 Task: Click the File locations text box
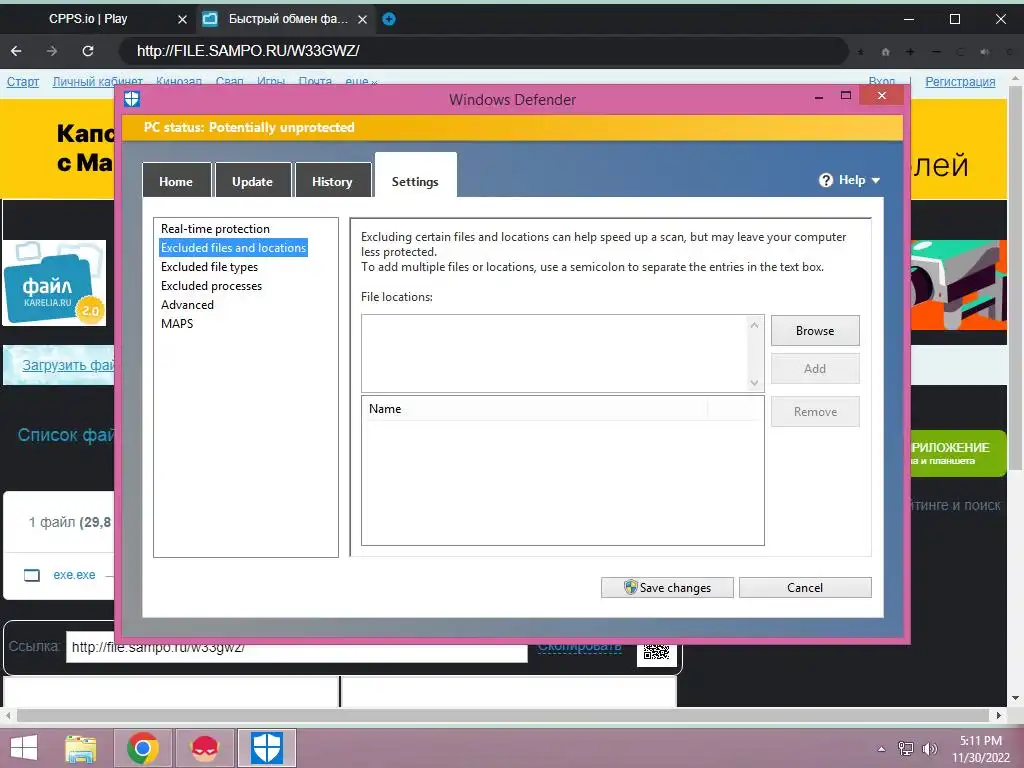click(555, 353)
